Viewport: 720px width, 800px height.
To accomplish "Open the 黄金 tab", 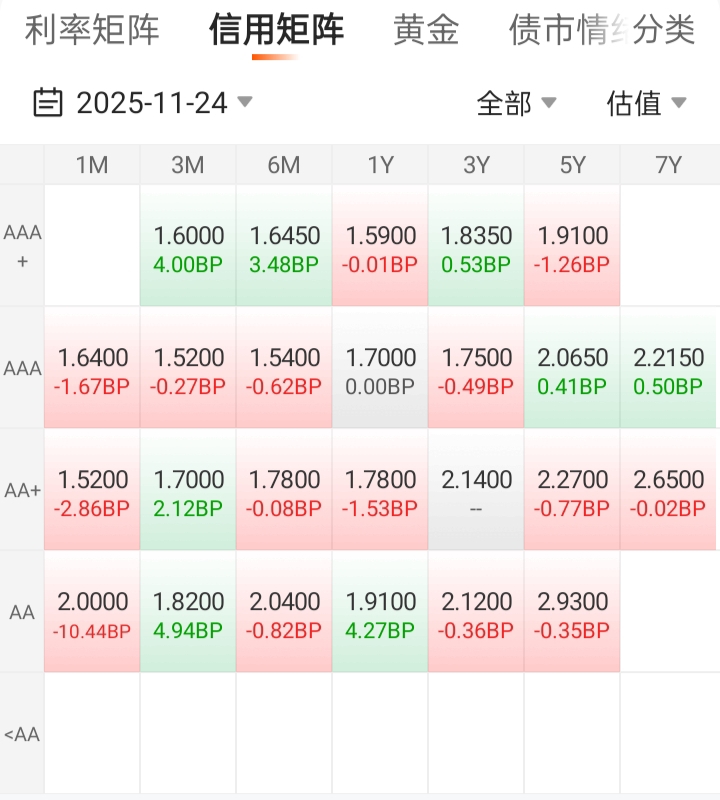I will 426,30.
